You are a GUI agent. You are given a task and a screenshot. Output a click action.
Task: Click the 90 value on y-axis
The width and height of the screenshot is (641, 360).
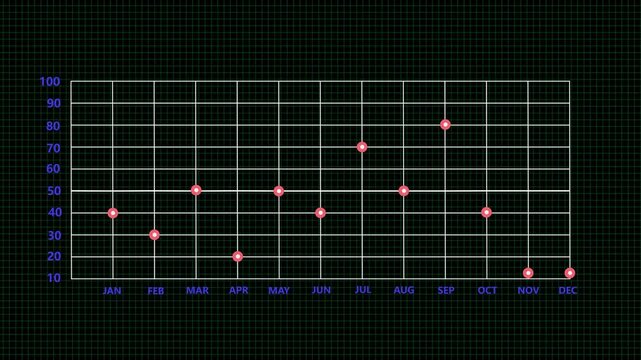pyautogui.click(x=54, y=103)
